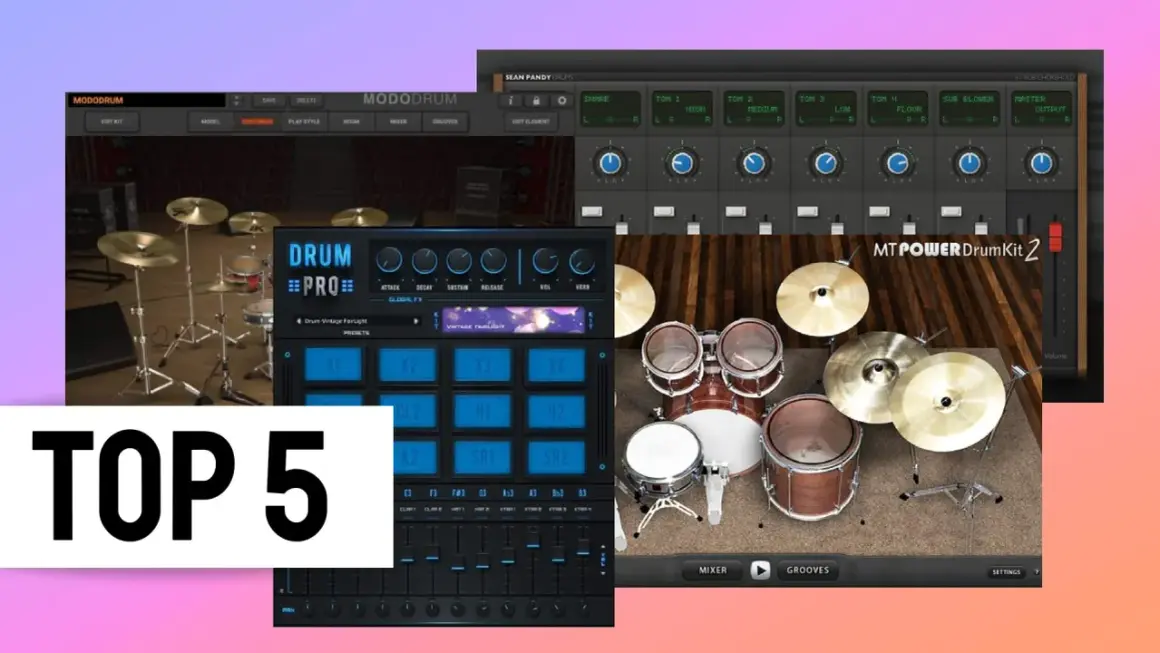Hit the floor tom in MT Power DrumKit
The height and width of the screenshot is (653, 1160).
(x=812, y=459)
